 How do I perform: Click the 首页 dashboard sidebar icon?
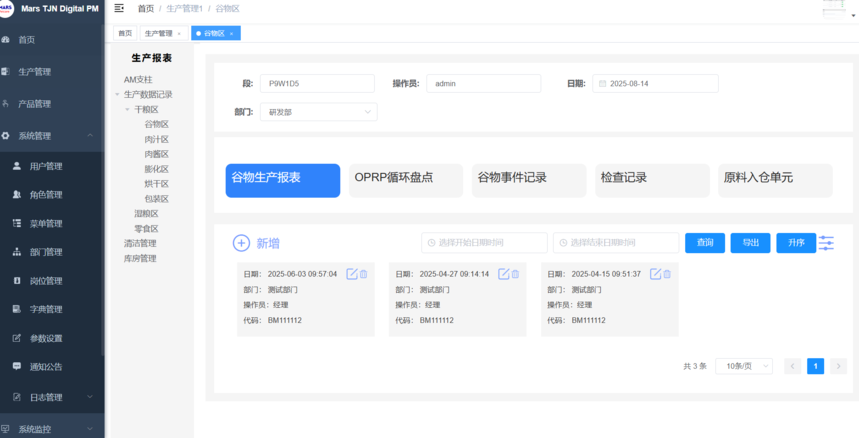coord(5,39)
